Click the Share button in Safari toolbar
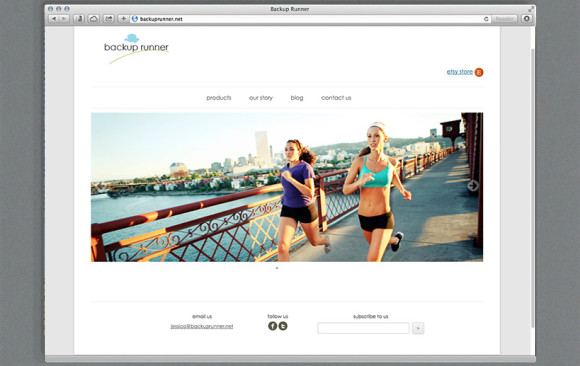The width and height of the screenshot is (580, 366). 108,19
